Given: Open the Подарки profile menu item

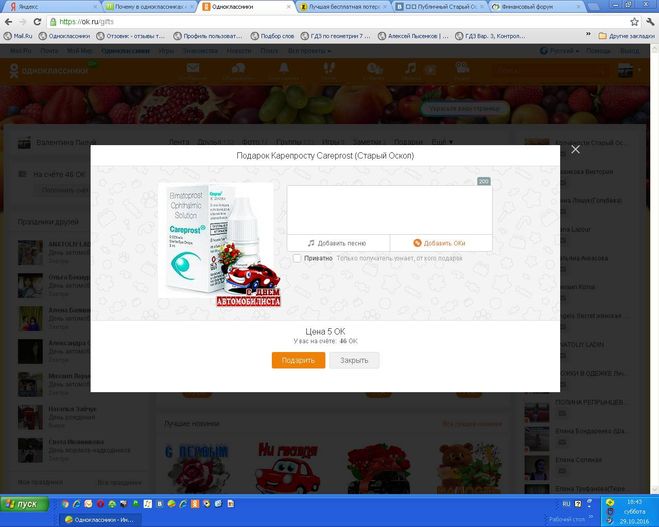Looking at the screenshot, I should 408,142.
